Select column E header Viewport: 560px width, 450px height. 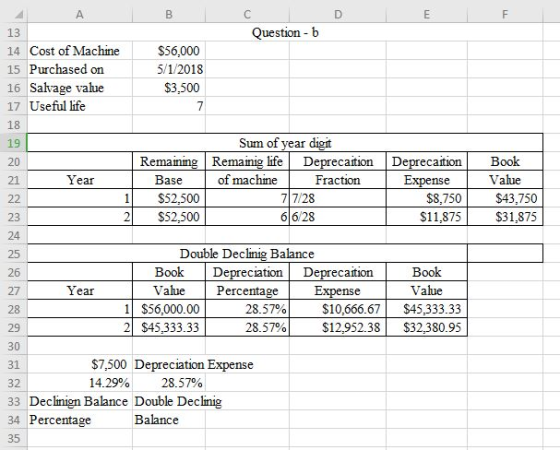pyautogui.click(x=426, y=15)
